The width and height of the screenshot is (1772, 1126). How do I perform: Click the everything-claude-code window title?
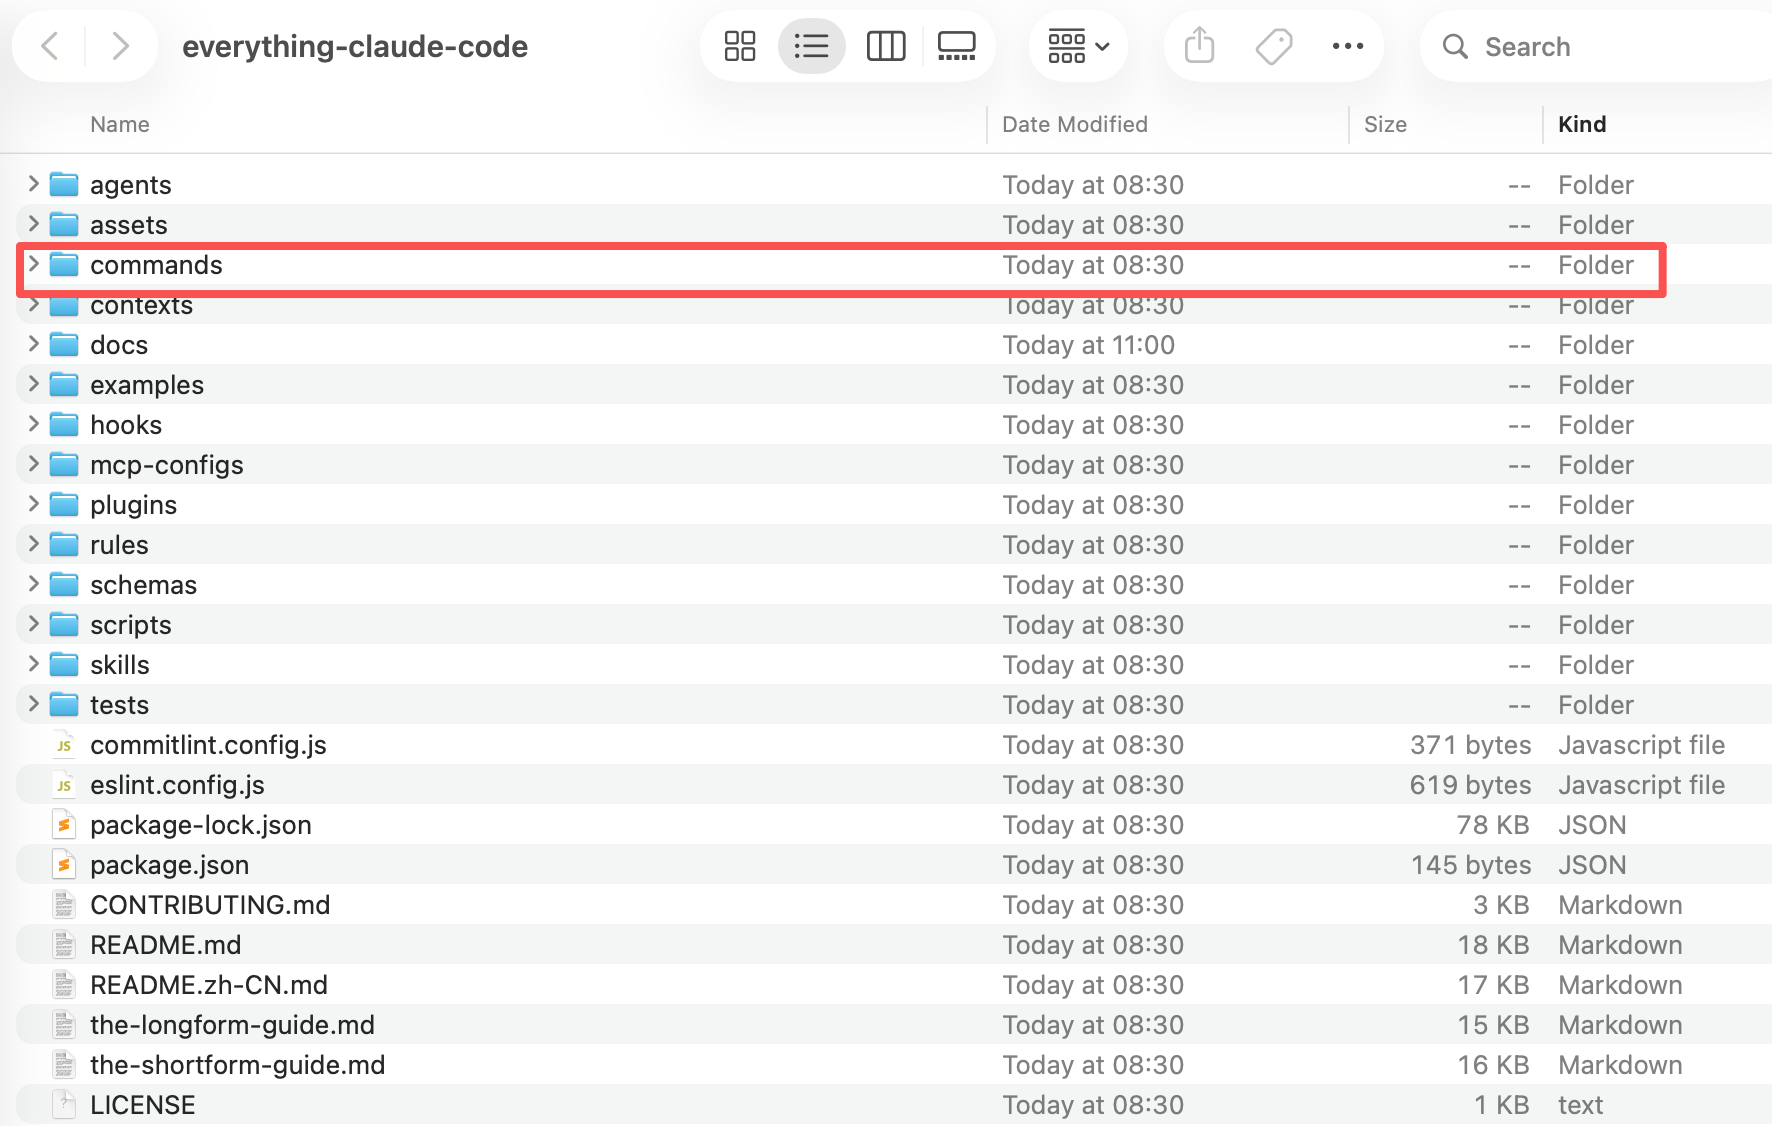[x=355, y=46]
